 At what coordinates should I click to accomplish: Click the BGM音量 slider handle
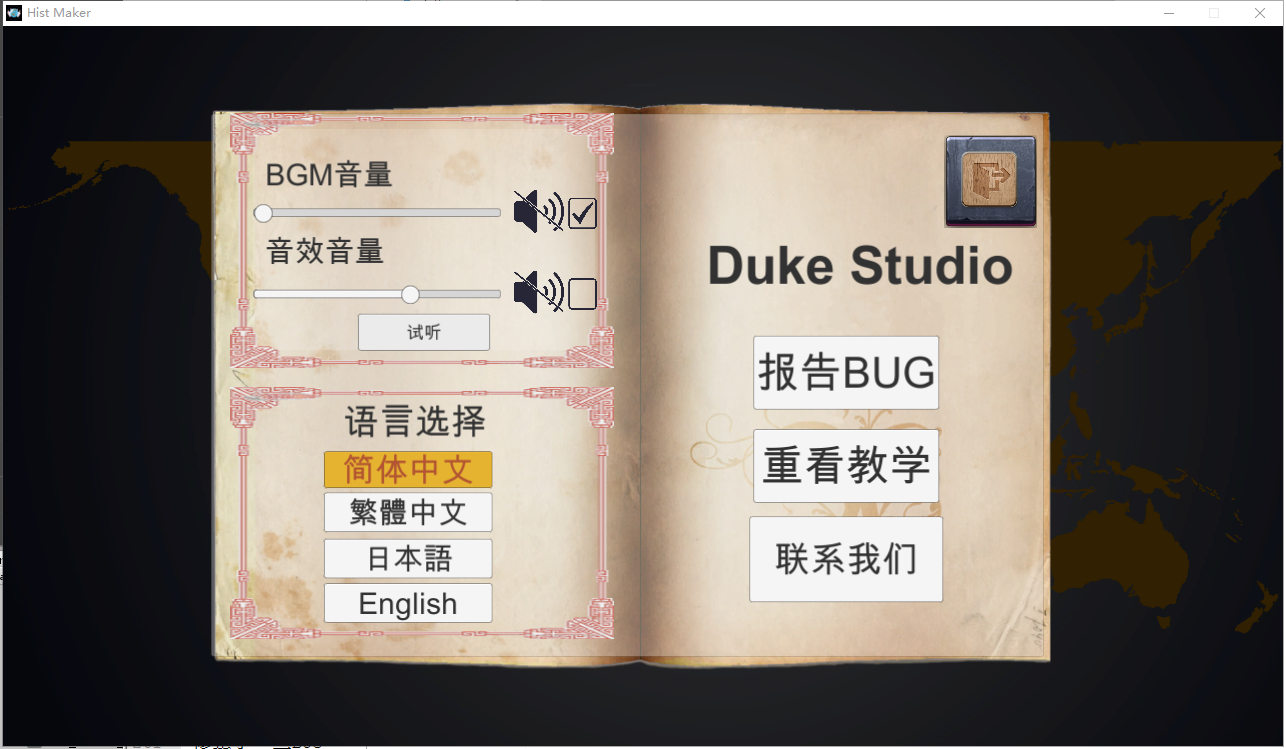263,213
